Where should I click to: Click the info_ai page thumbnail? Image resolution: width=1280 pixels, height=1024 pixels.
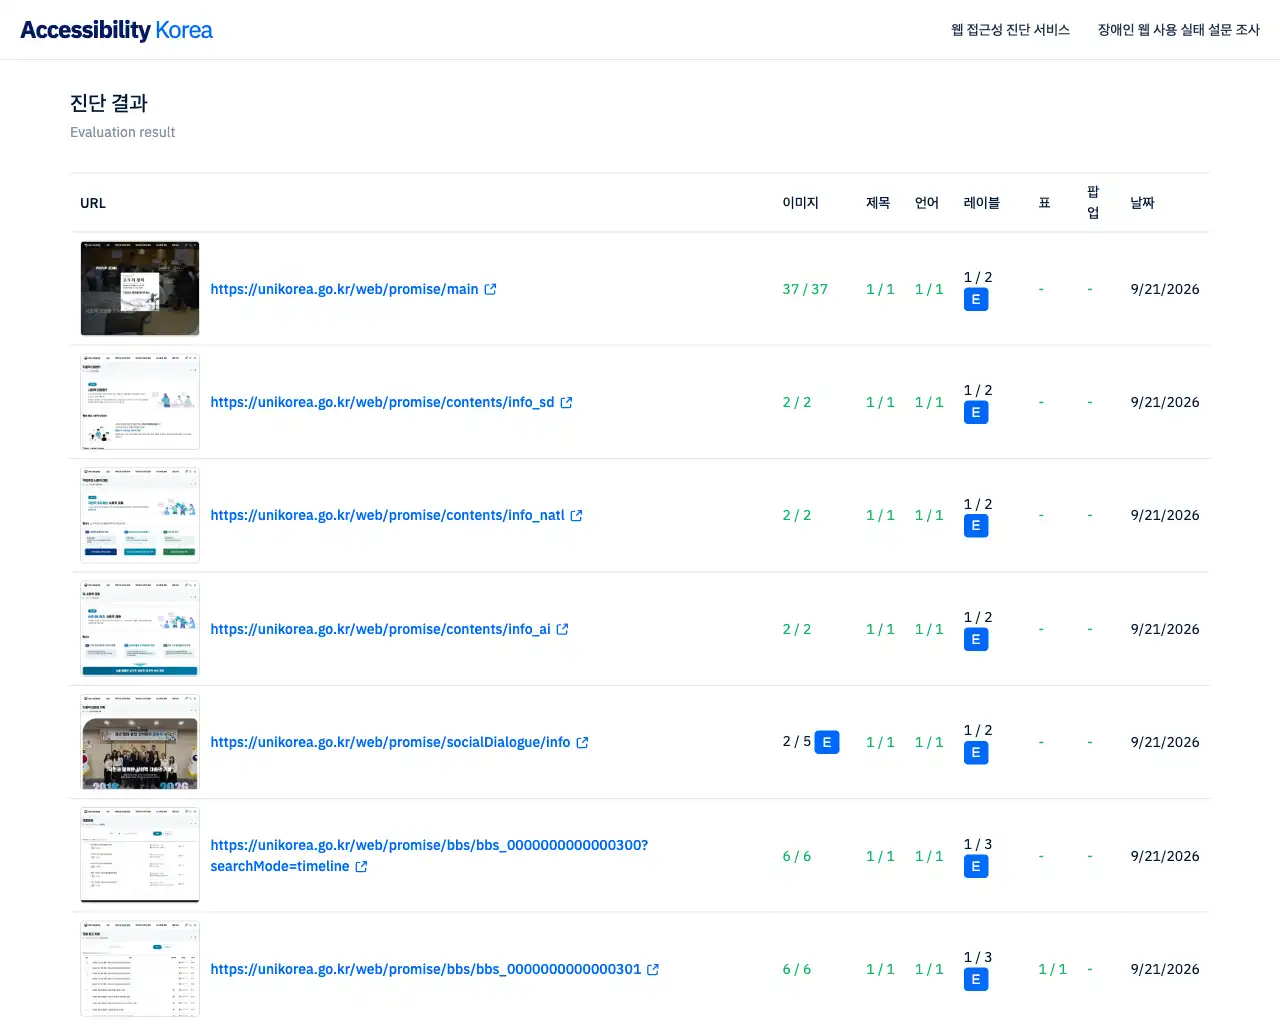140,629
